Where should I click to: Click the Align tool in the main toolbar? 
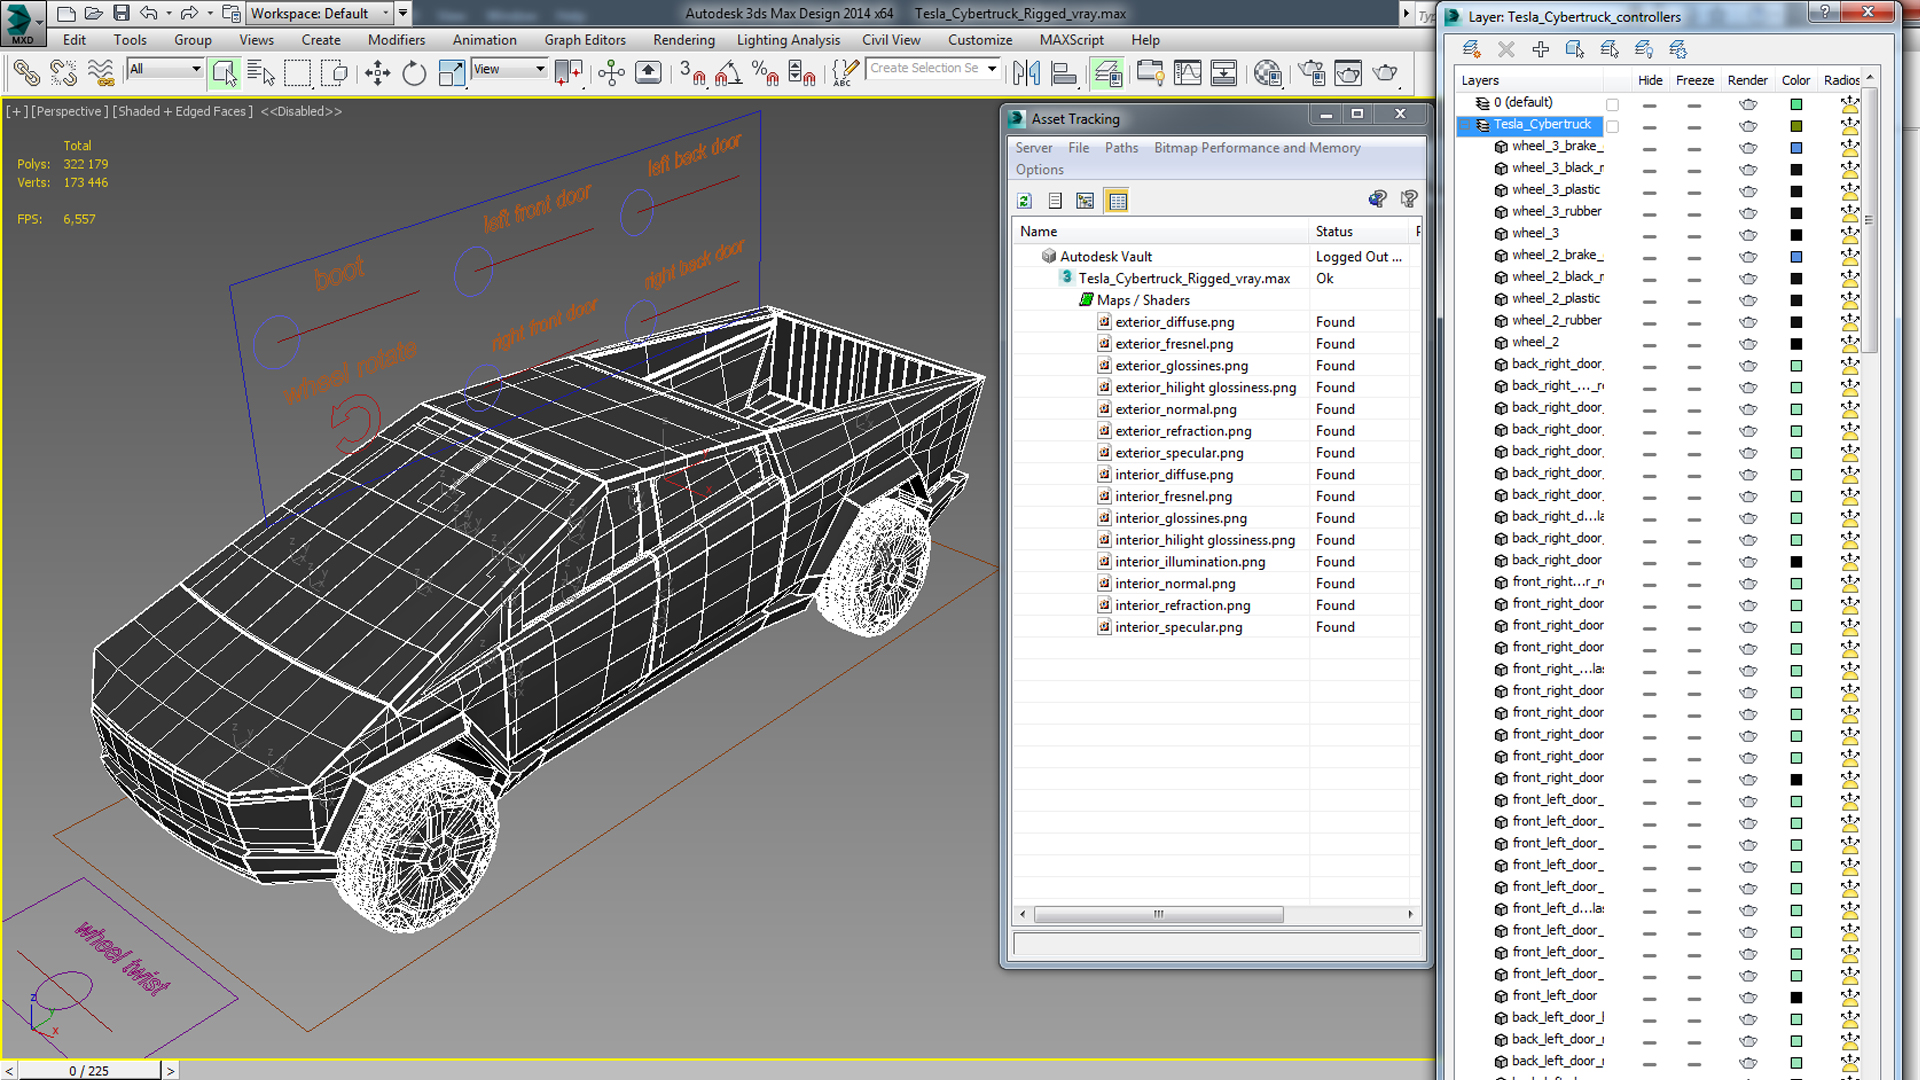pos(1064,73)
